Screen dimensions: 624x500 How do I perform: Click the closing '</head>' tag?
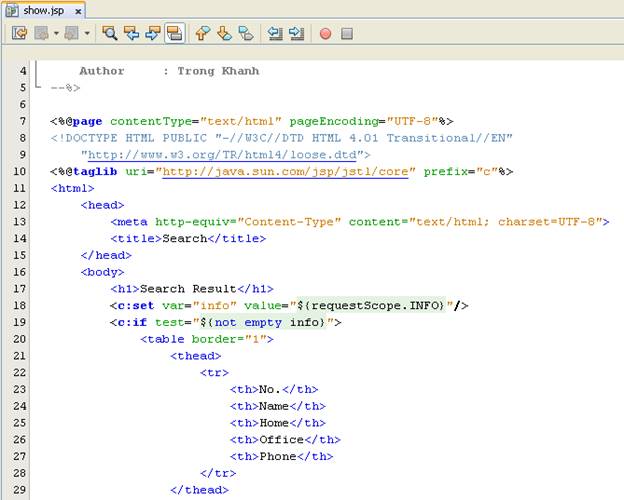pyautogui.click(x=106, y=255)
